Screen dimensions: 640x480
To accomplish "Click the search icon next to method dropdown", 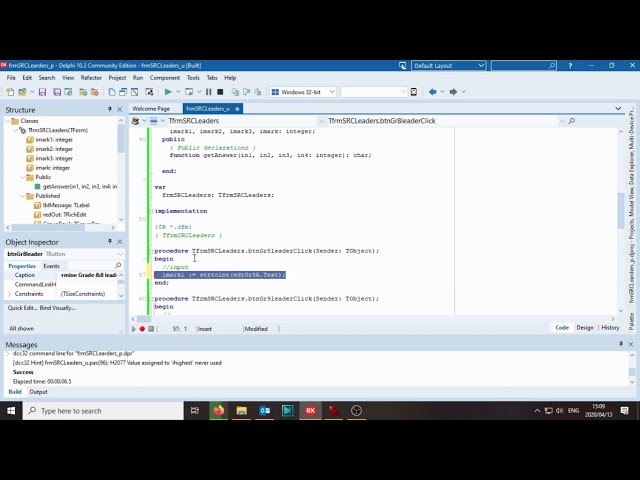I will click(x=572, y=121).
